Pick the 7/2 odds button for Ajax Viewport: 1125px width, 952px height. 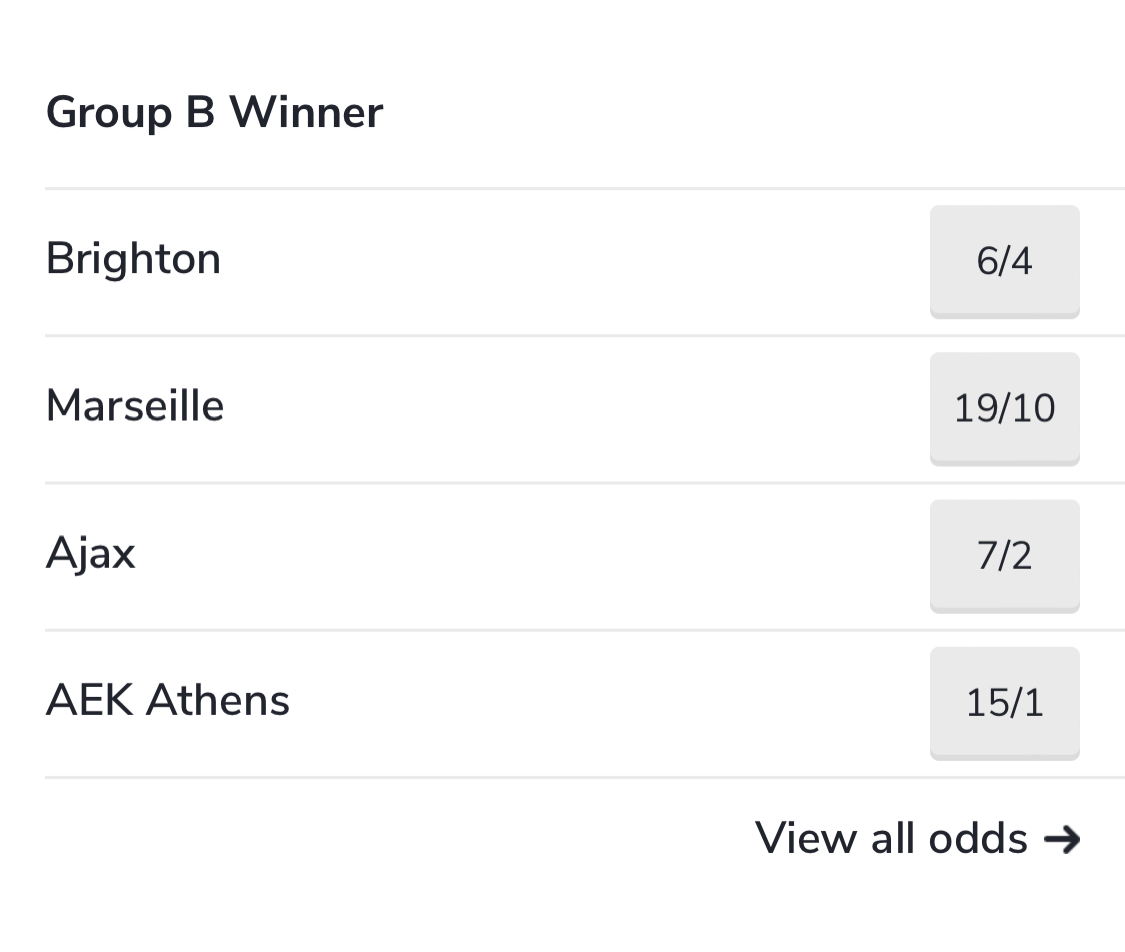point(1004,557)
